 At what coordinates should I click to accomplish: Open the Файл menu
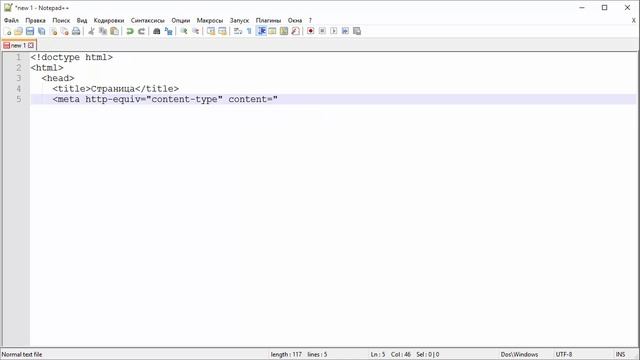(x=11, y=20)
